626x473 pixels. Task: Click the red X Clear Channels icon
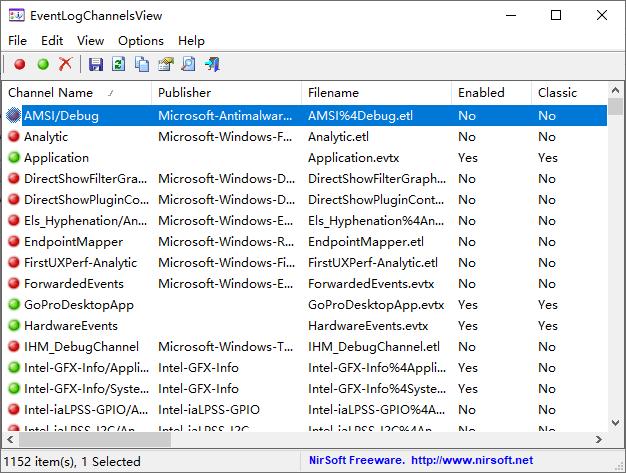tap(65, 64)
